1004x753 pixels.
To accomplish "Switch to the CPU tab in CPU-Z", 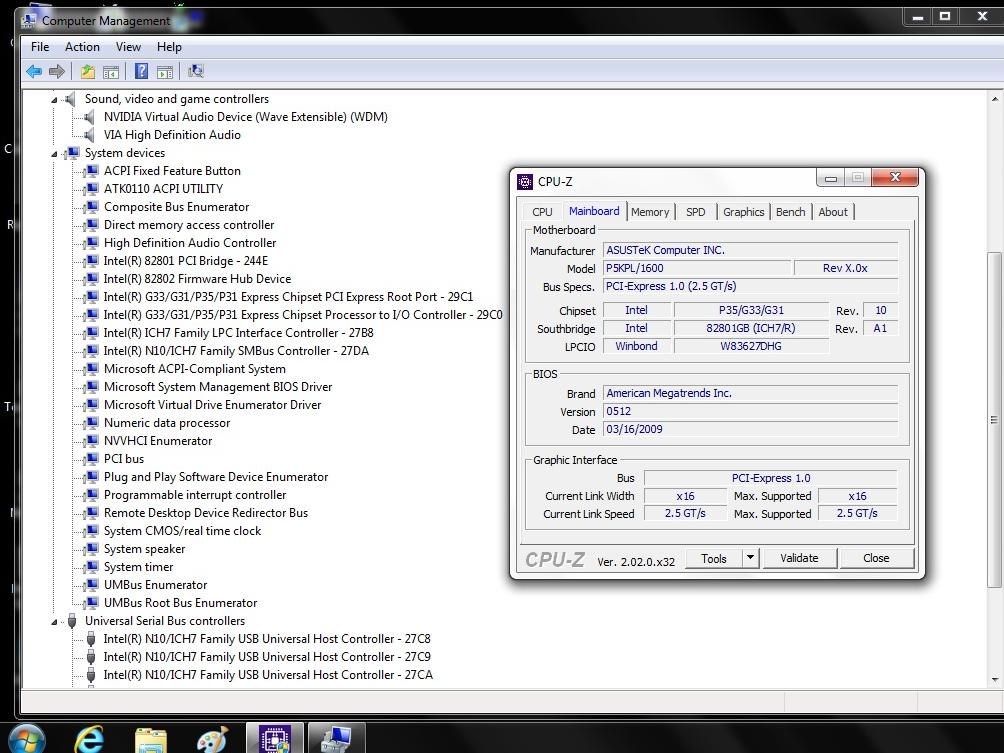I will click(x=542, y=212).
